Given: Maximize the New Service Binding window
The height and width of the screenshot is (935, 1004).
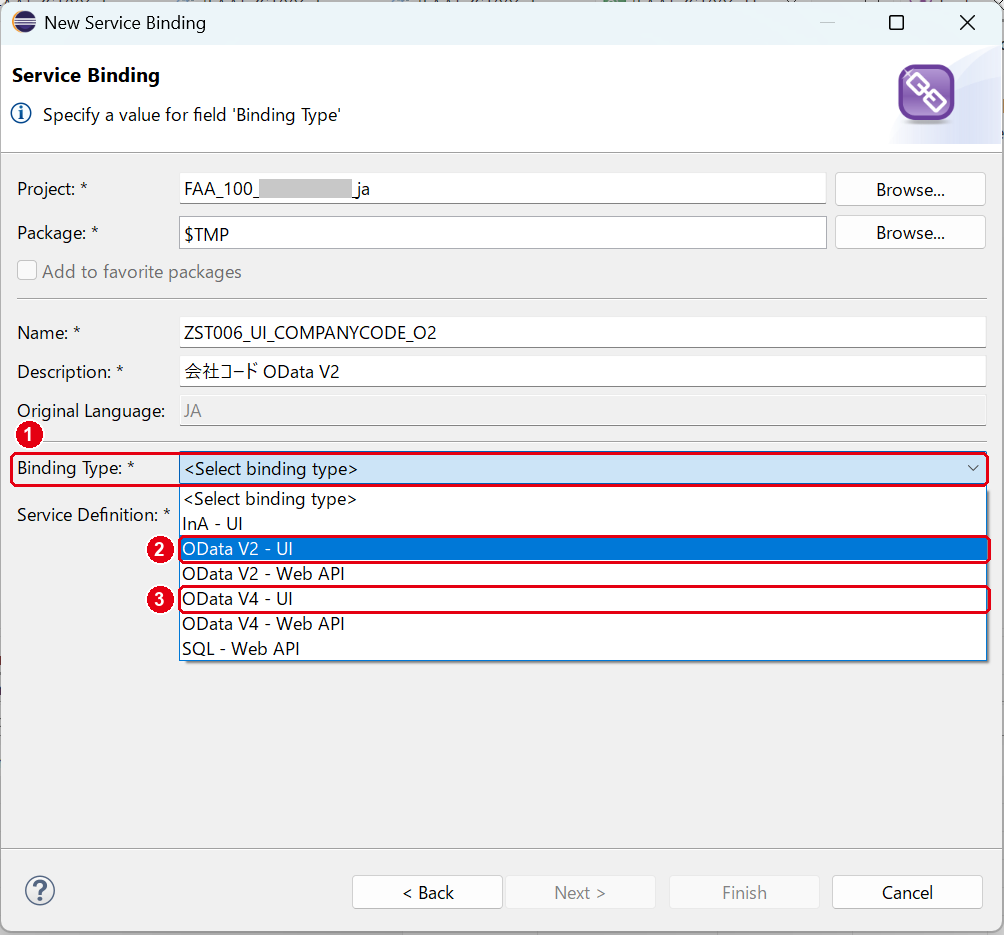Looking at the screenshot, I should tap(896, 23).
